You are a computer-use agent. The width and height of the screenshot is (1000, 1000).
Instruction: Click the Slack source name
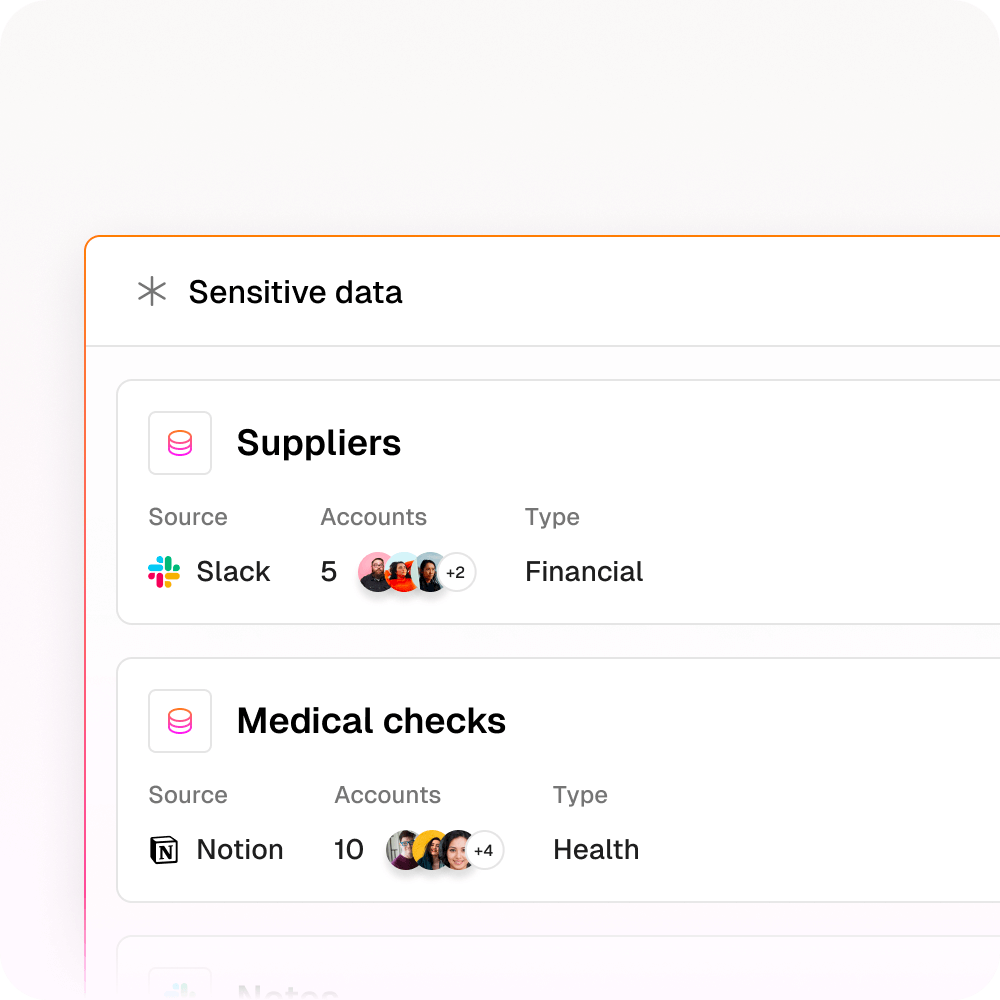[x=233, y=571]
